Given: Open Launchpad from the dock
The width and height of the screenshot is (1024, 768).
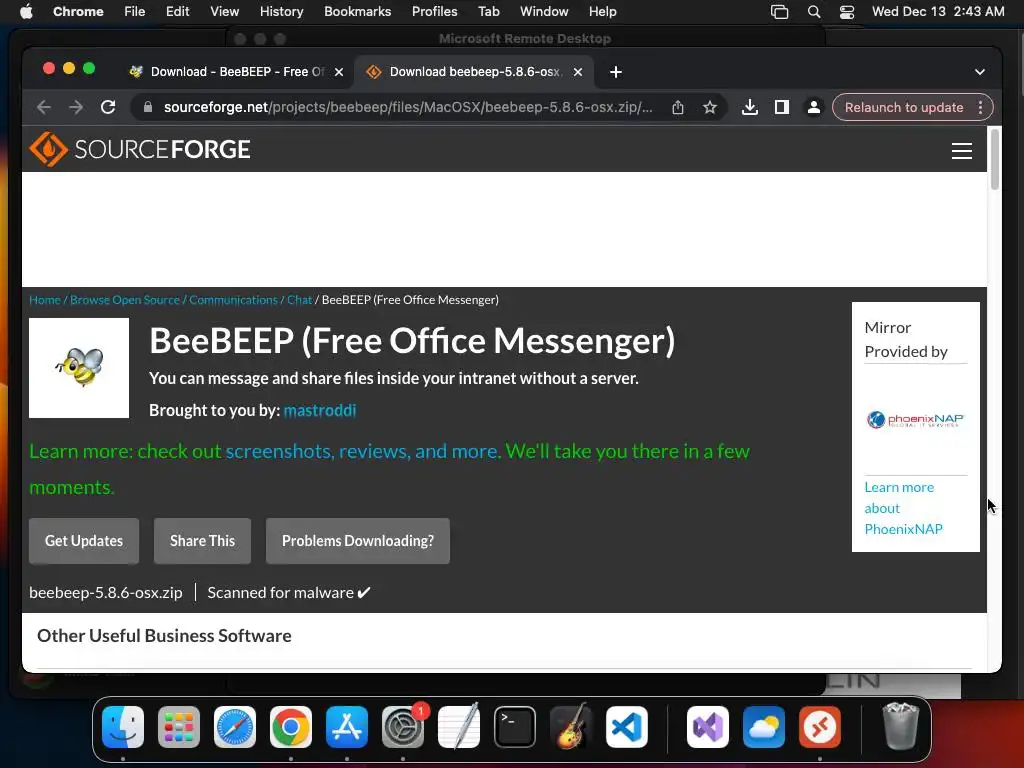Looking at the screenshot, I should coord(179,727).
